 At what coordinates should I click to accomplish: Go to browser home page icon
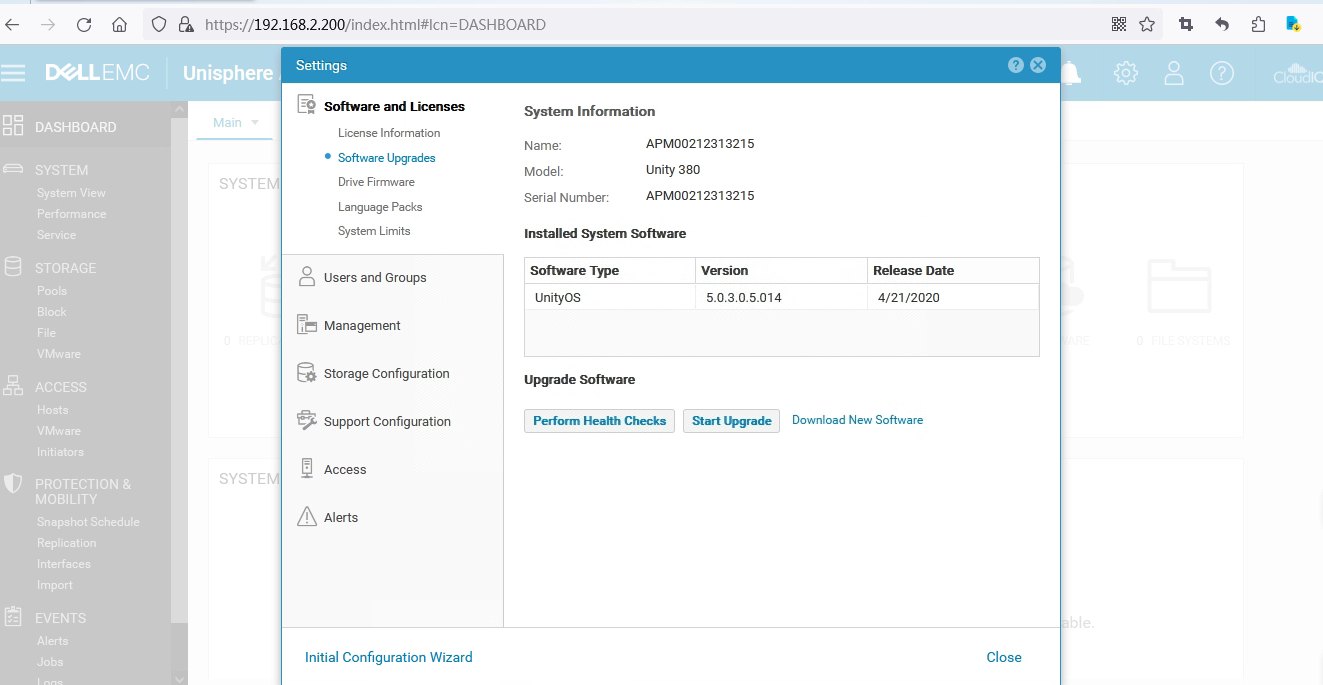[119, 25]
